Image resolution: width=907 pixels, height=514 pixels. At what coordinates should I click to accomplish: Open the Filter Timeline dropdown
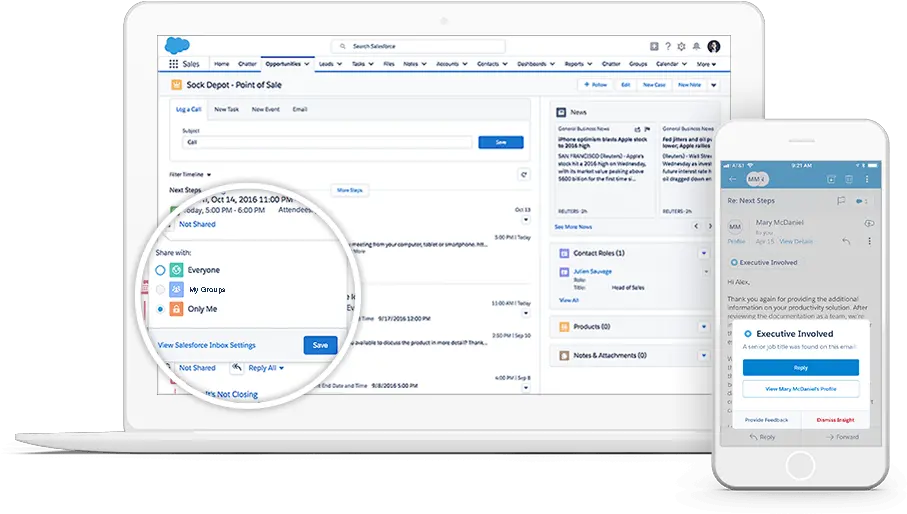coord(190,175)
